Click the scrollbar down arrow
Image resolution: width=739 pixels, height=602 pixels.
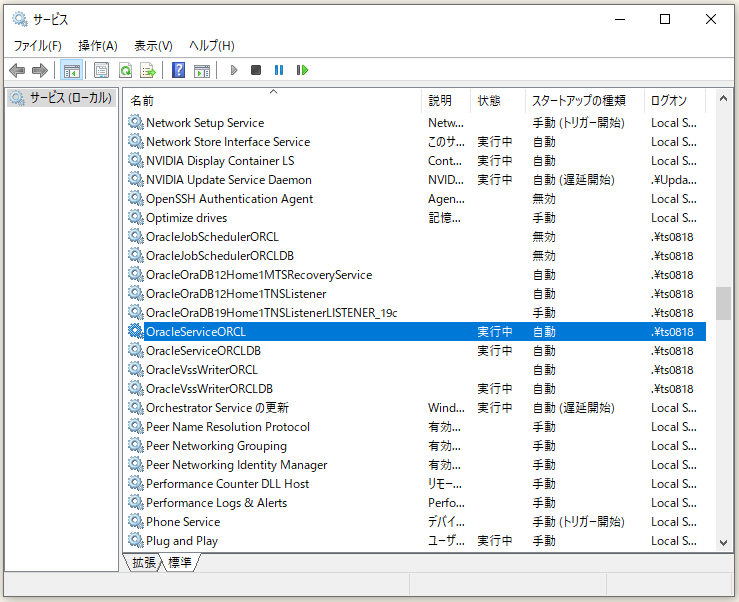[723, 543]
